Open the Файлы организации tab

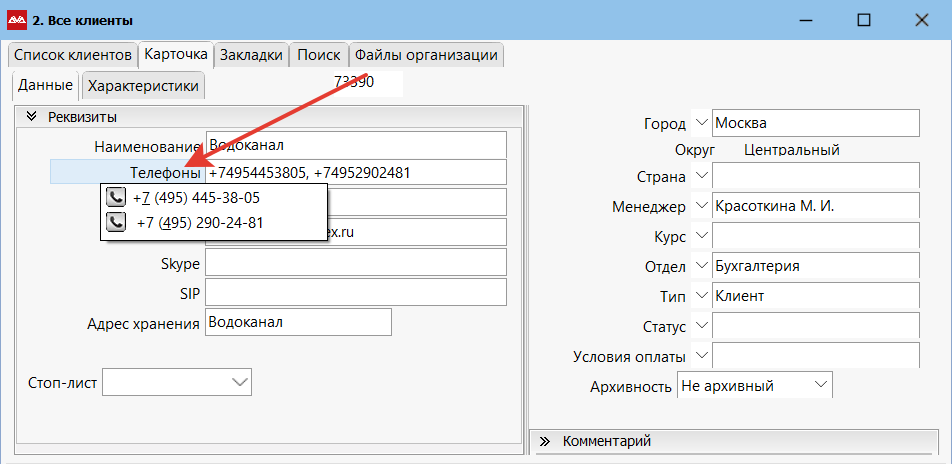[426, 55]
